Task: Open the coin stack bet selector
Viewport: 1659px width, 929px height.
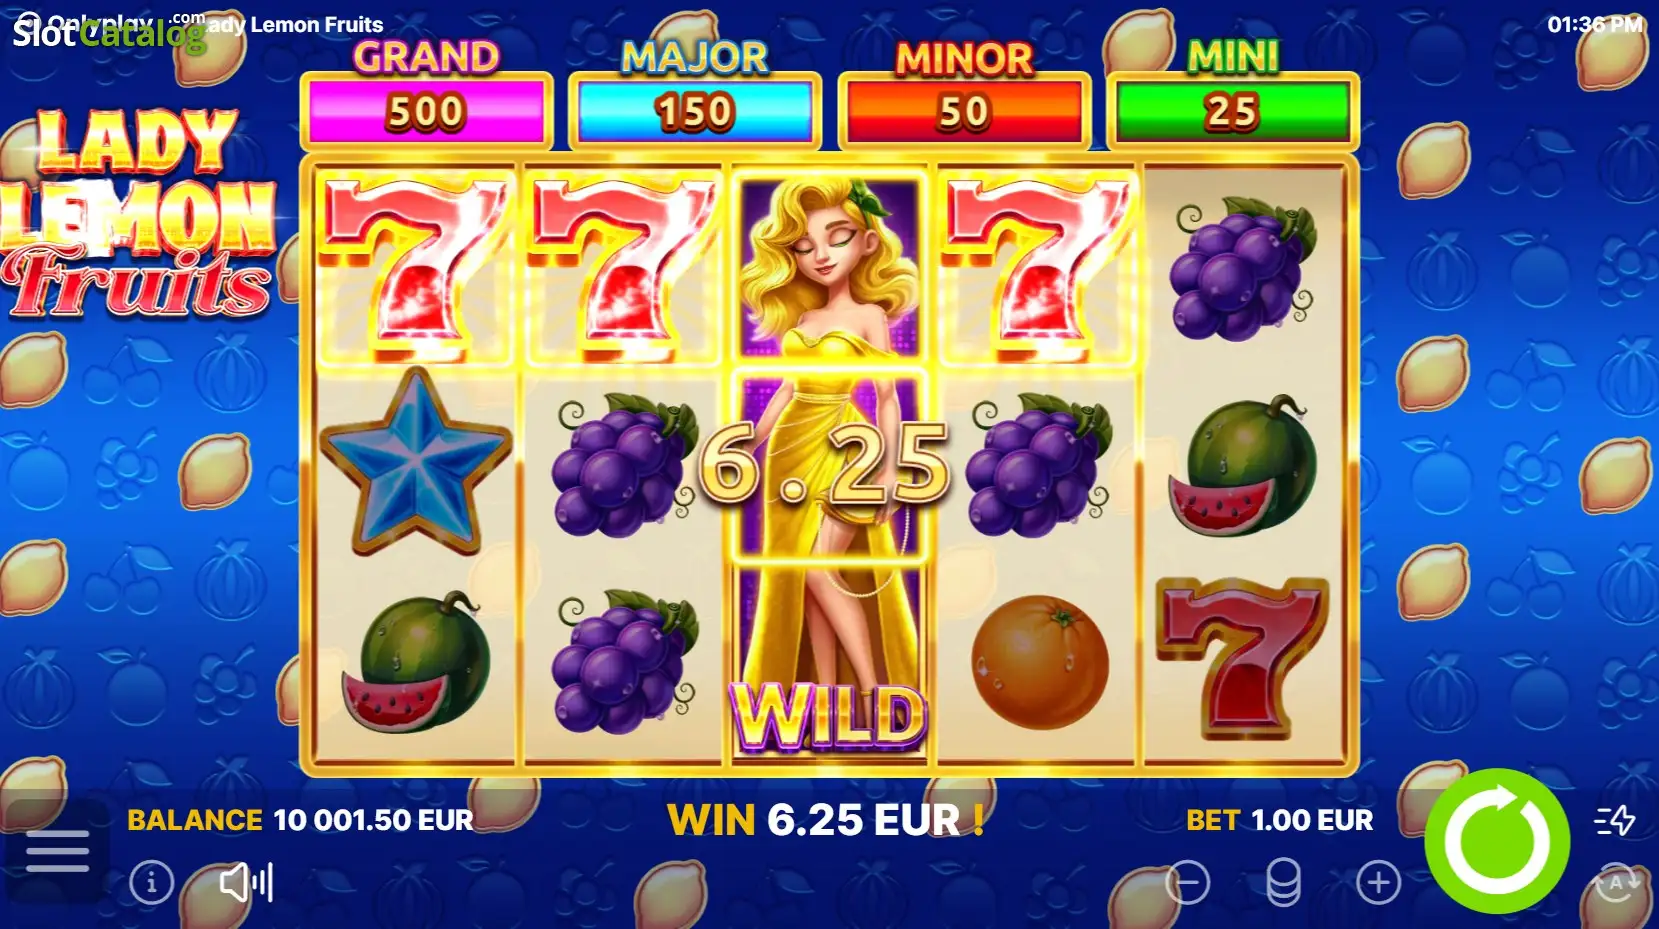Action: click(1283, 883)
